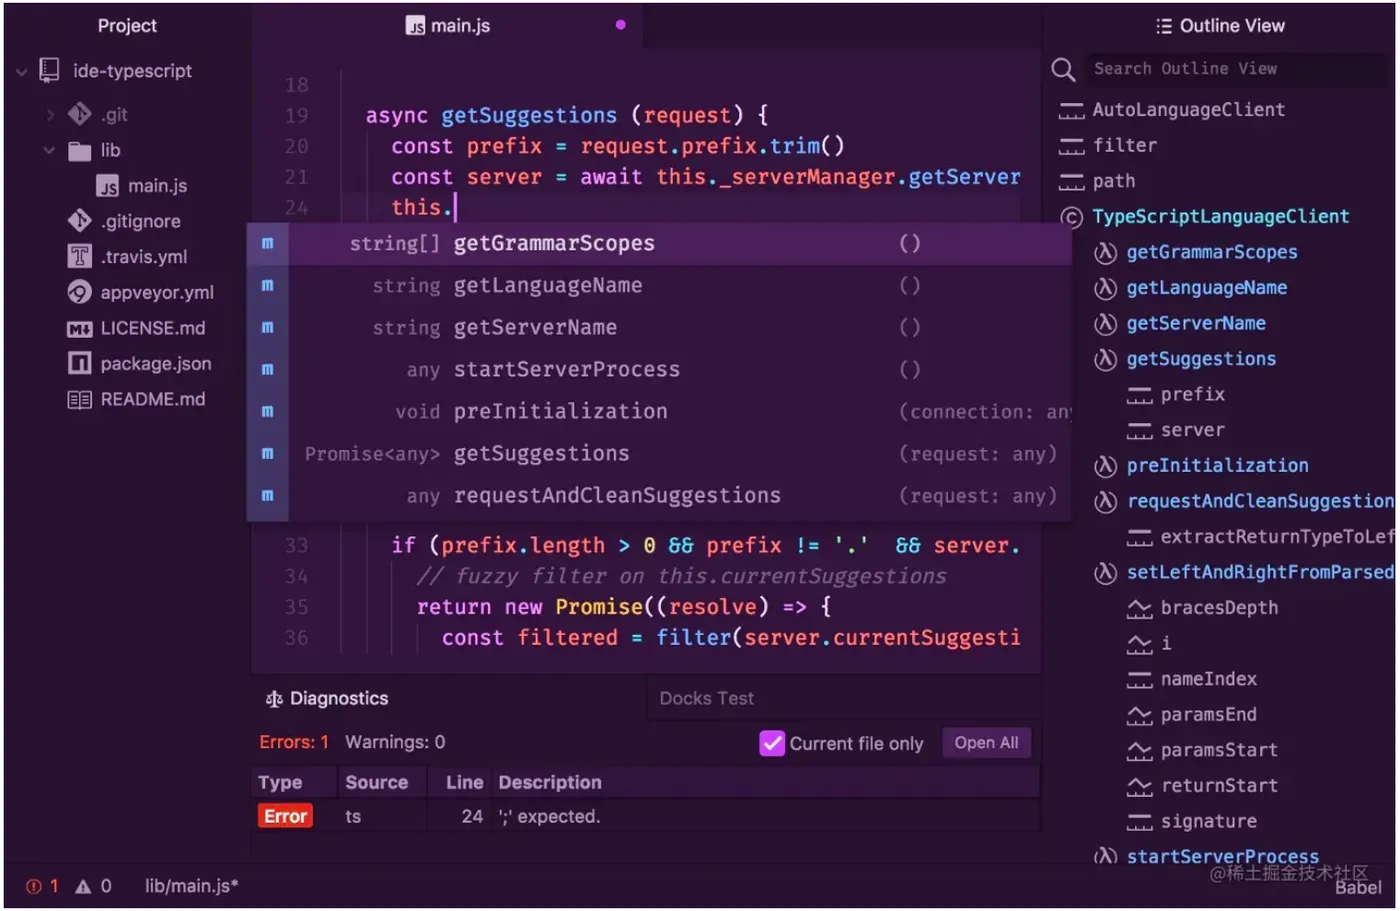Choose getGrammarScopes from the autocomplete list
The image size is (1400, 911).
pyautogui.click(x=659, y=244)
